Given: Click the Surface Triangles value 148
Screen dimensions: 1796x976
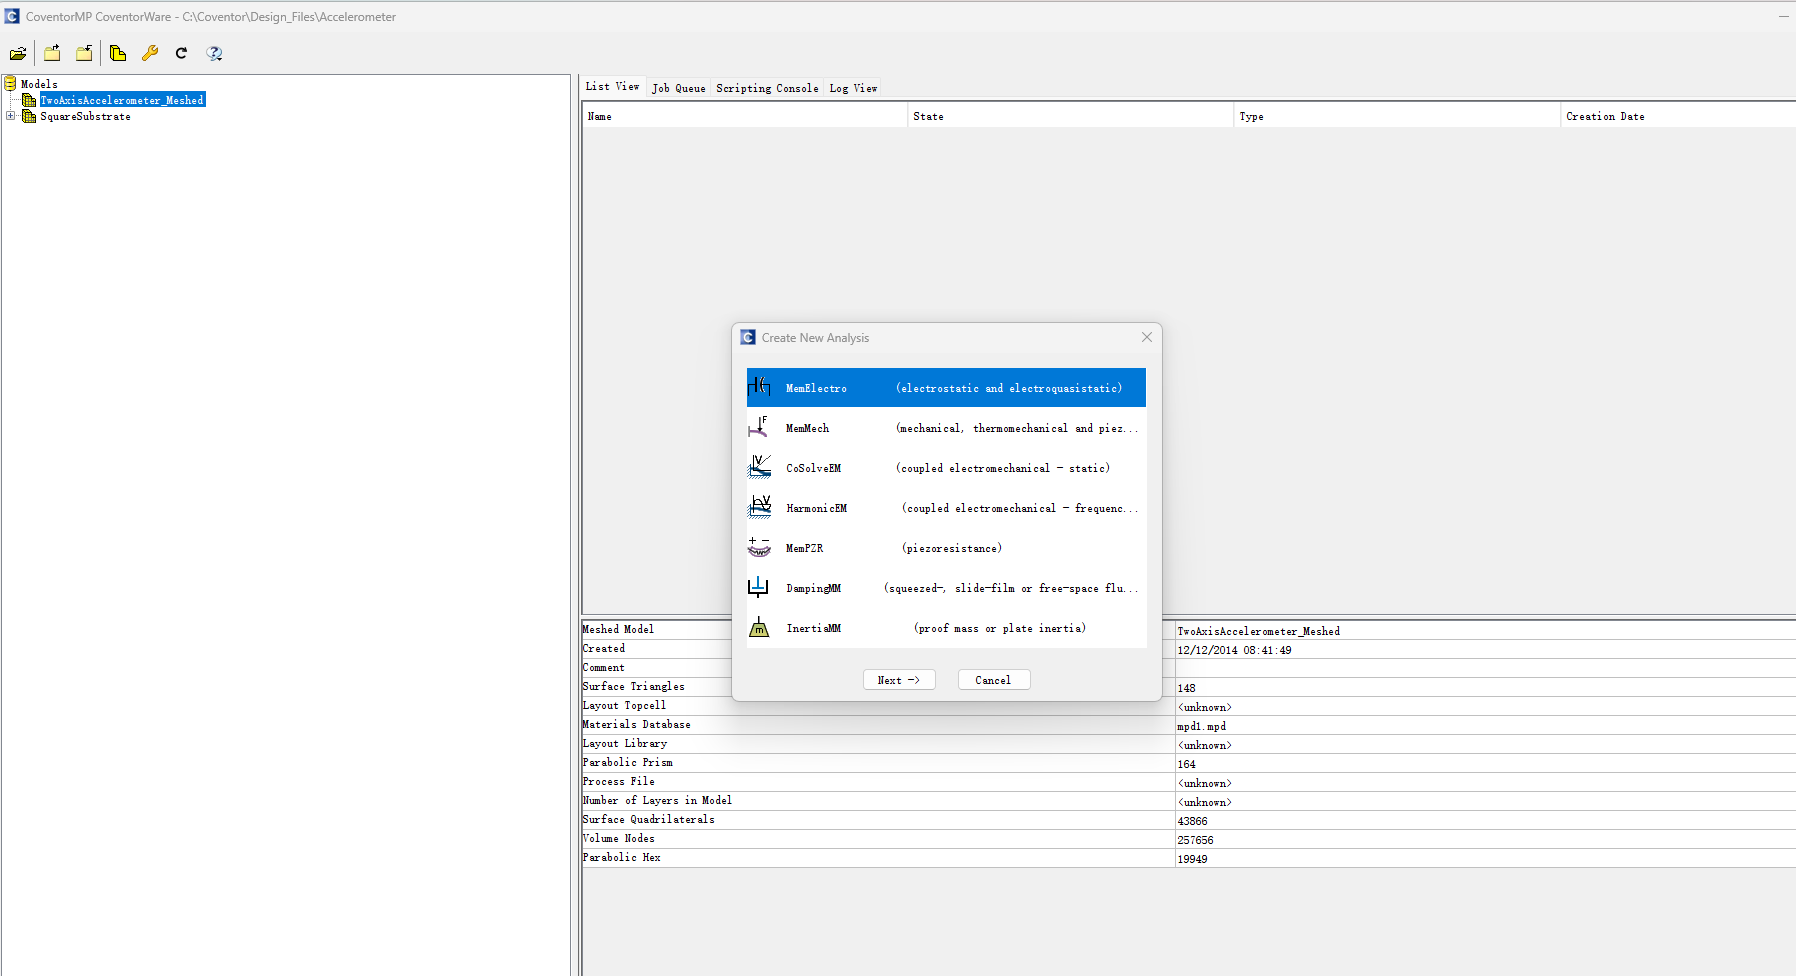Looking at the screenshot, I should (1186, 688).
